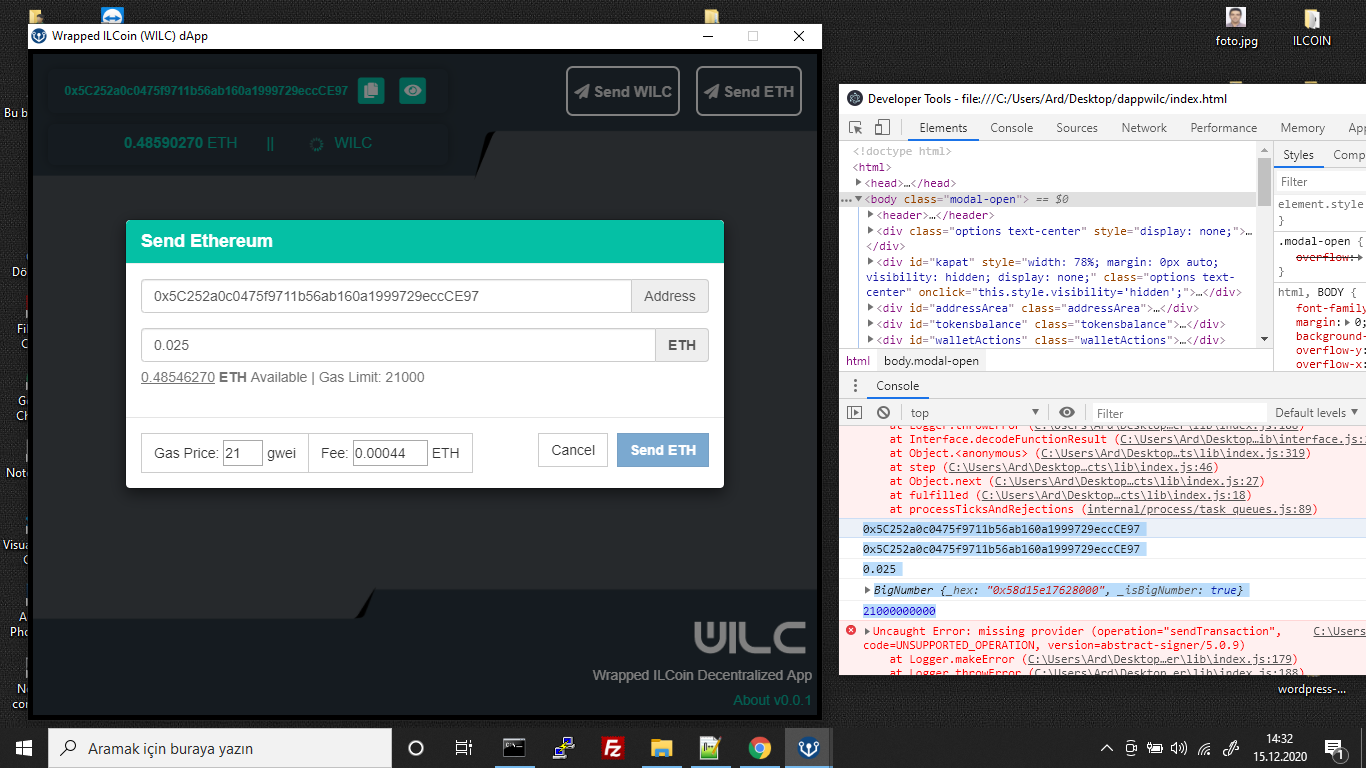Expand the BigNumber object in Console output
The height and width of the screenshot is (768, 1366).
tap(868, 589)
